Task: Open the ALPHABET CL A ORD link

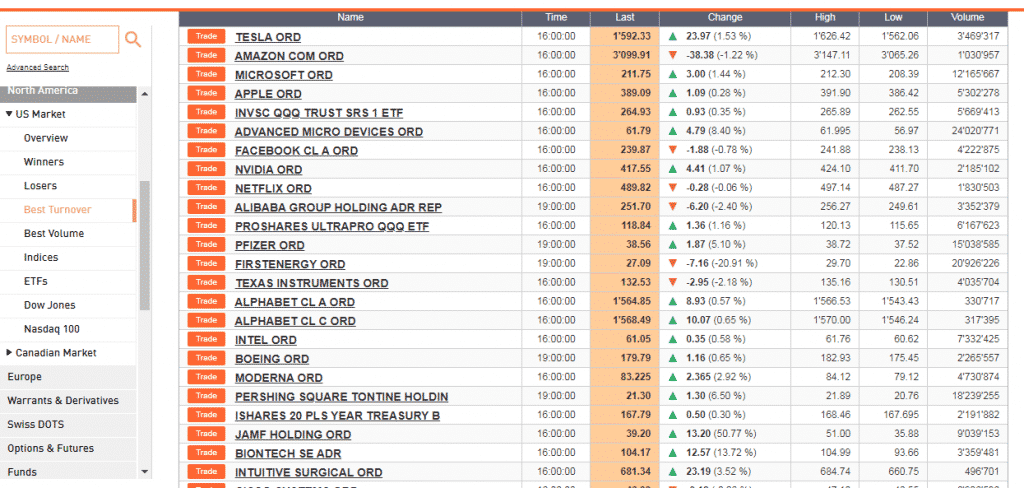Action: click(x=295, y=302)
